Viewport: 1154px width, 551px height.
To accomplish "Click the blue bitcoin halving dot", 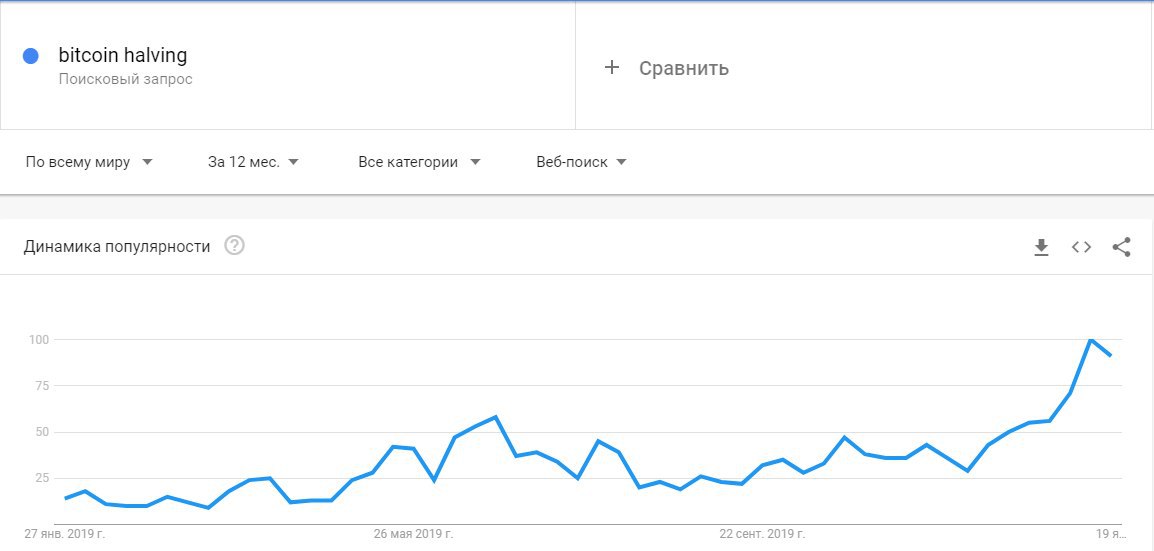I will coord(31,56).
